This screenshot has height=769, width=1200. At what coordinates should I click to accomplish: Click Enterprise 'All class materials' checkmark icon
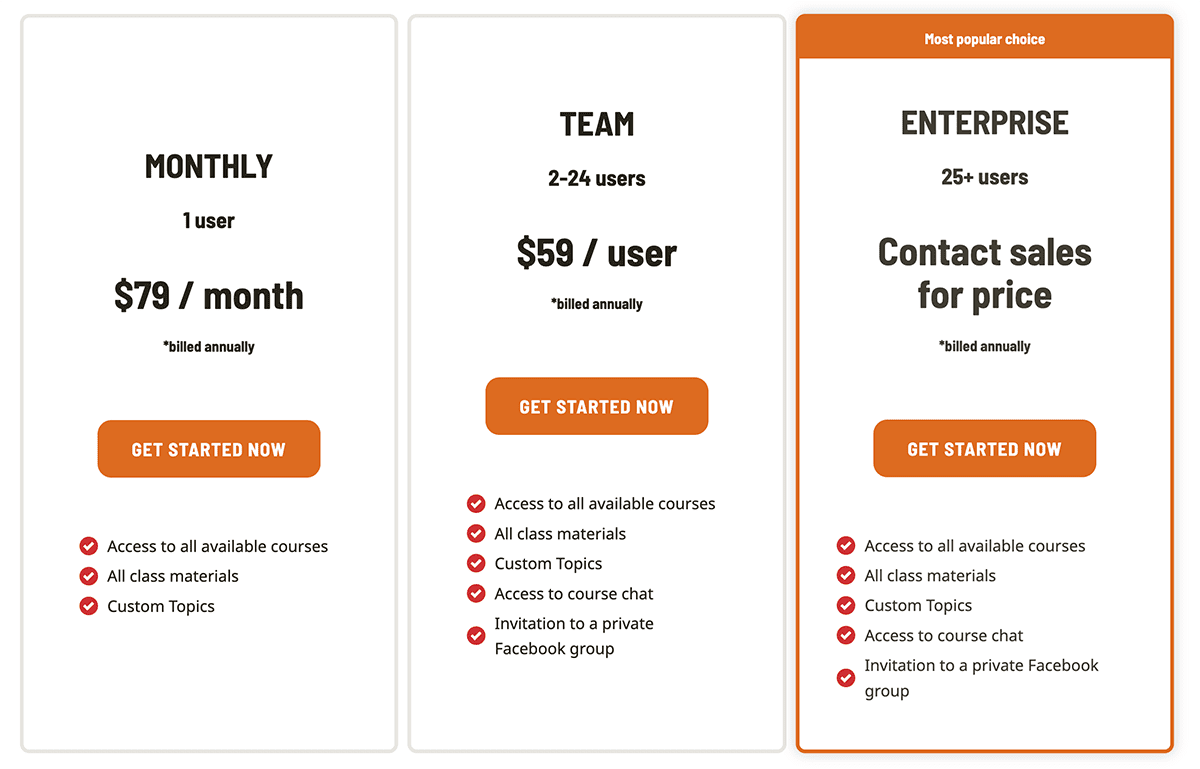coord(846,576)
